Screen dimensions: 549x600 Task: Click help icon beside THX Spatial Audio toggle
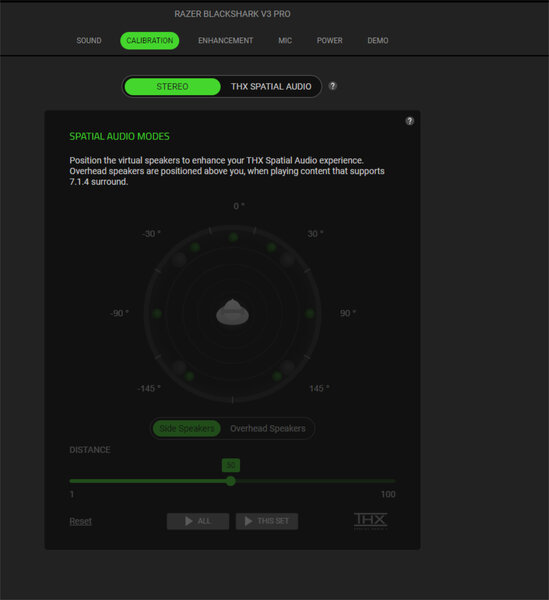click(333, 86)
